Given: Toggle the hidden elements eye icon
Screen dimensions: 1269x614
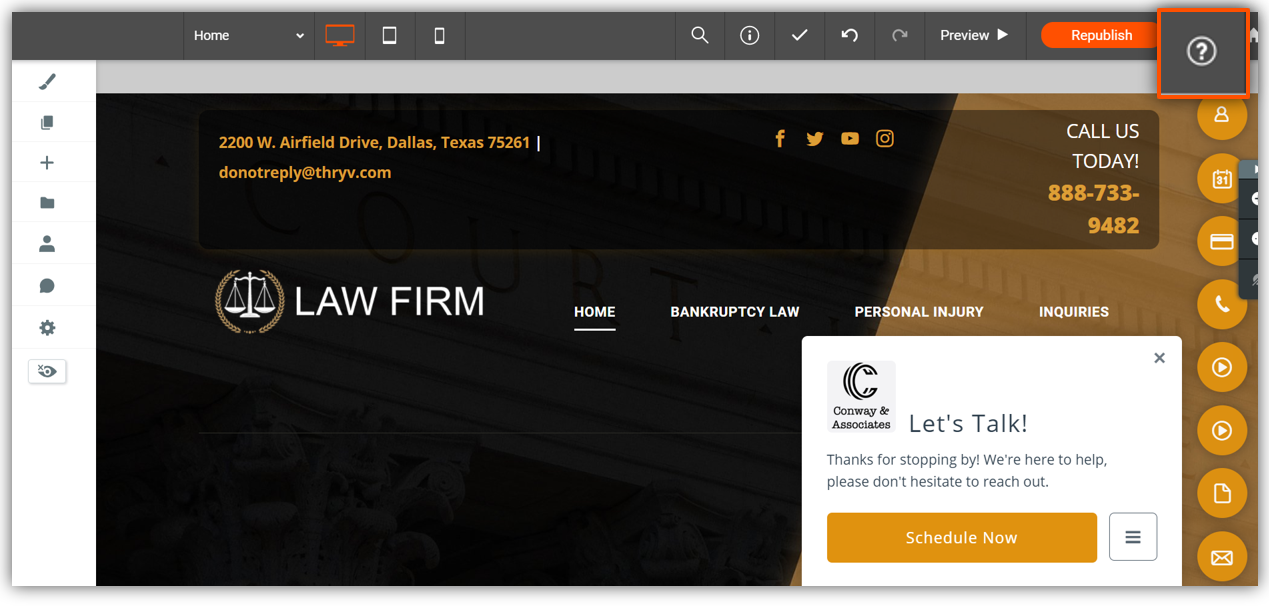Looking at the screenshot, I should click(47, 371).
